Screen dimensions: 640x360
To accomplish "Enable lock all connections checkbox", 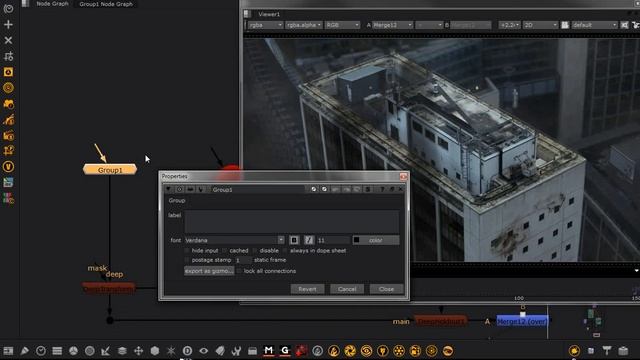I will pyautogui.click(x=239, y=271).
